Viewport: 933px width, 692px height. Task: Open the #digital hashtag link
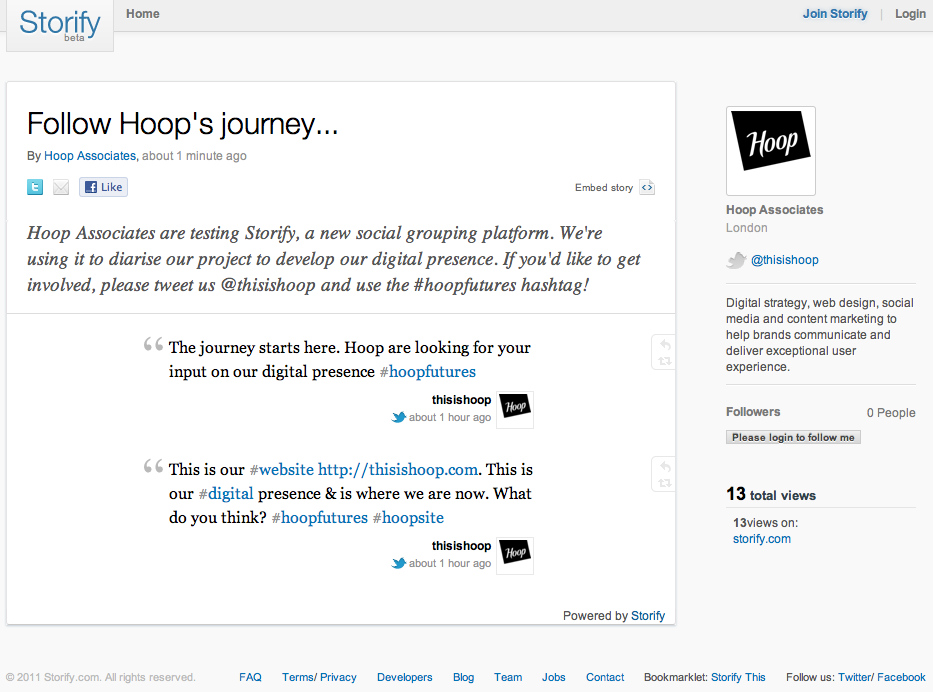tap(226, 494)
